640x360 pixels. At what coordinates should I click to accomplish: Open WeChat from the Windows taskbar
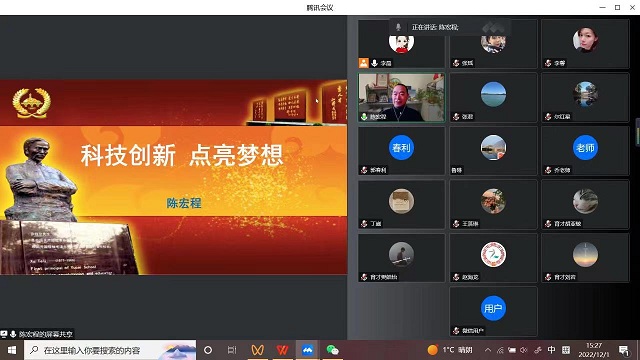click(332, 350)
